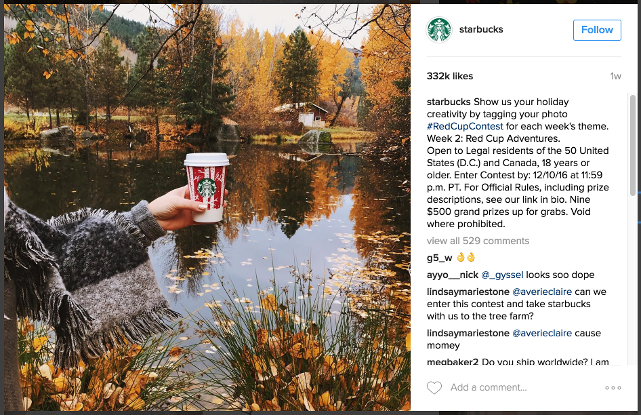
Task: Click the 1w post timestamp
Action: [x=615, y=76]
